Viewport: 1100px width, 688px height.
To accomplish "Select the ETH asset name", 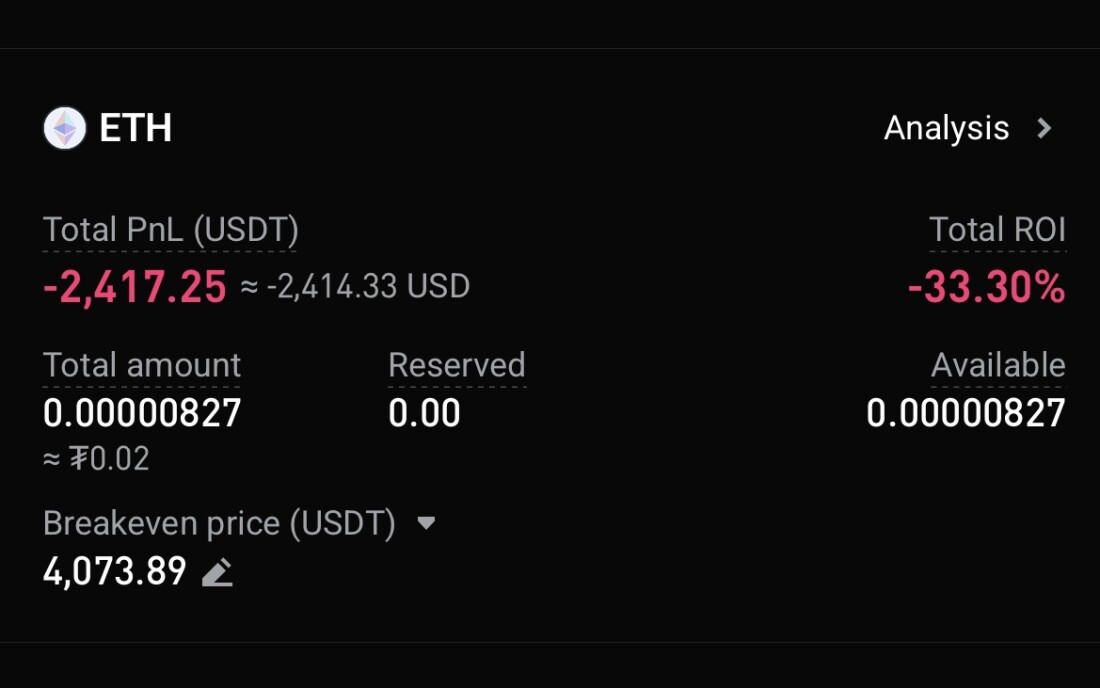I will click(136, 128).
